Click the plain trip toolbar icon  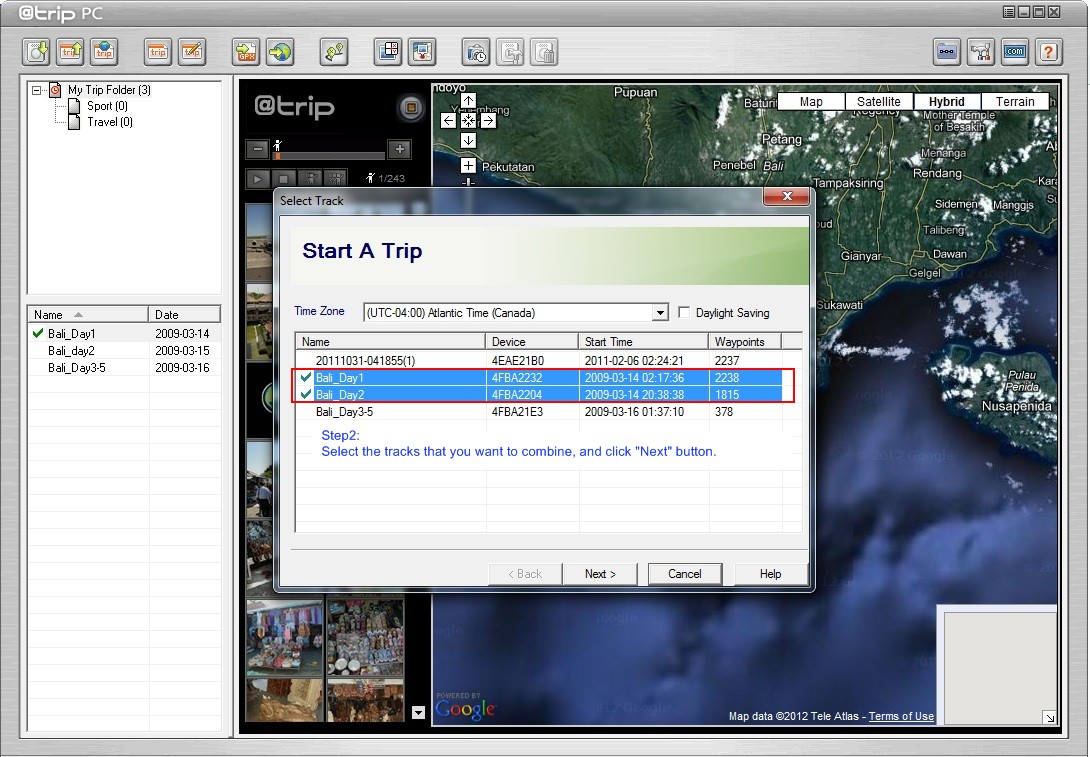pyautogui.click(x=158, y=52)
